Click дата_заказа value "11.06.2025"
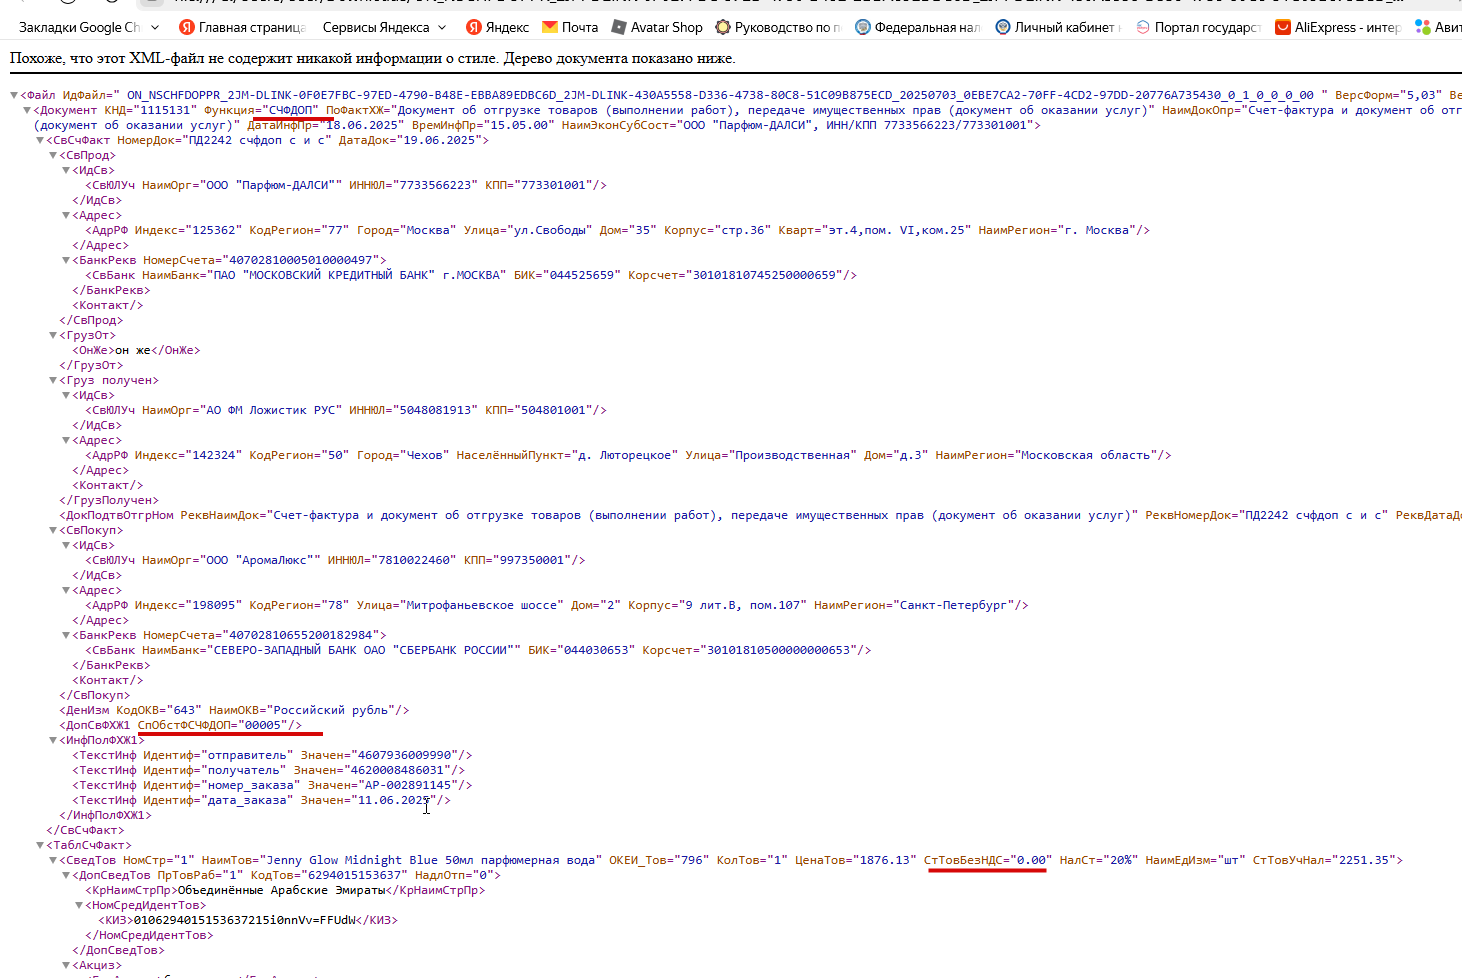The width and height of the screenshot is (1462, 978). click(x=394, y=801)
